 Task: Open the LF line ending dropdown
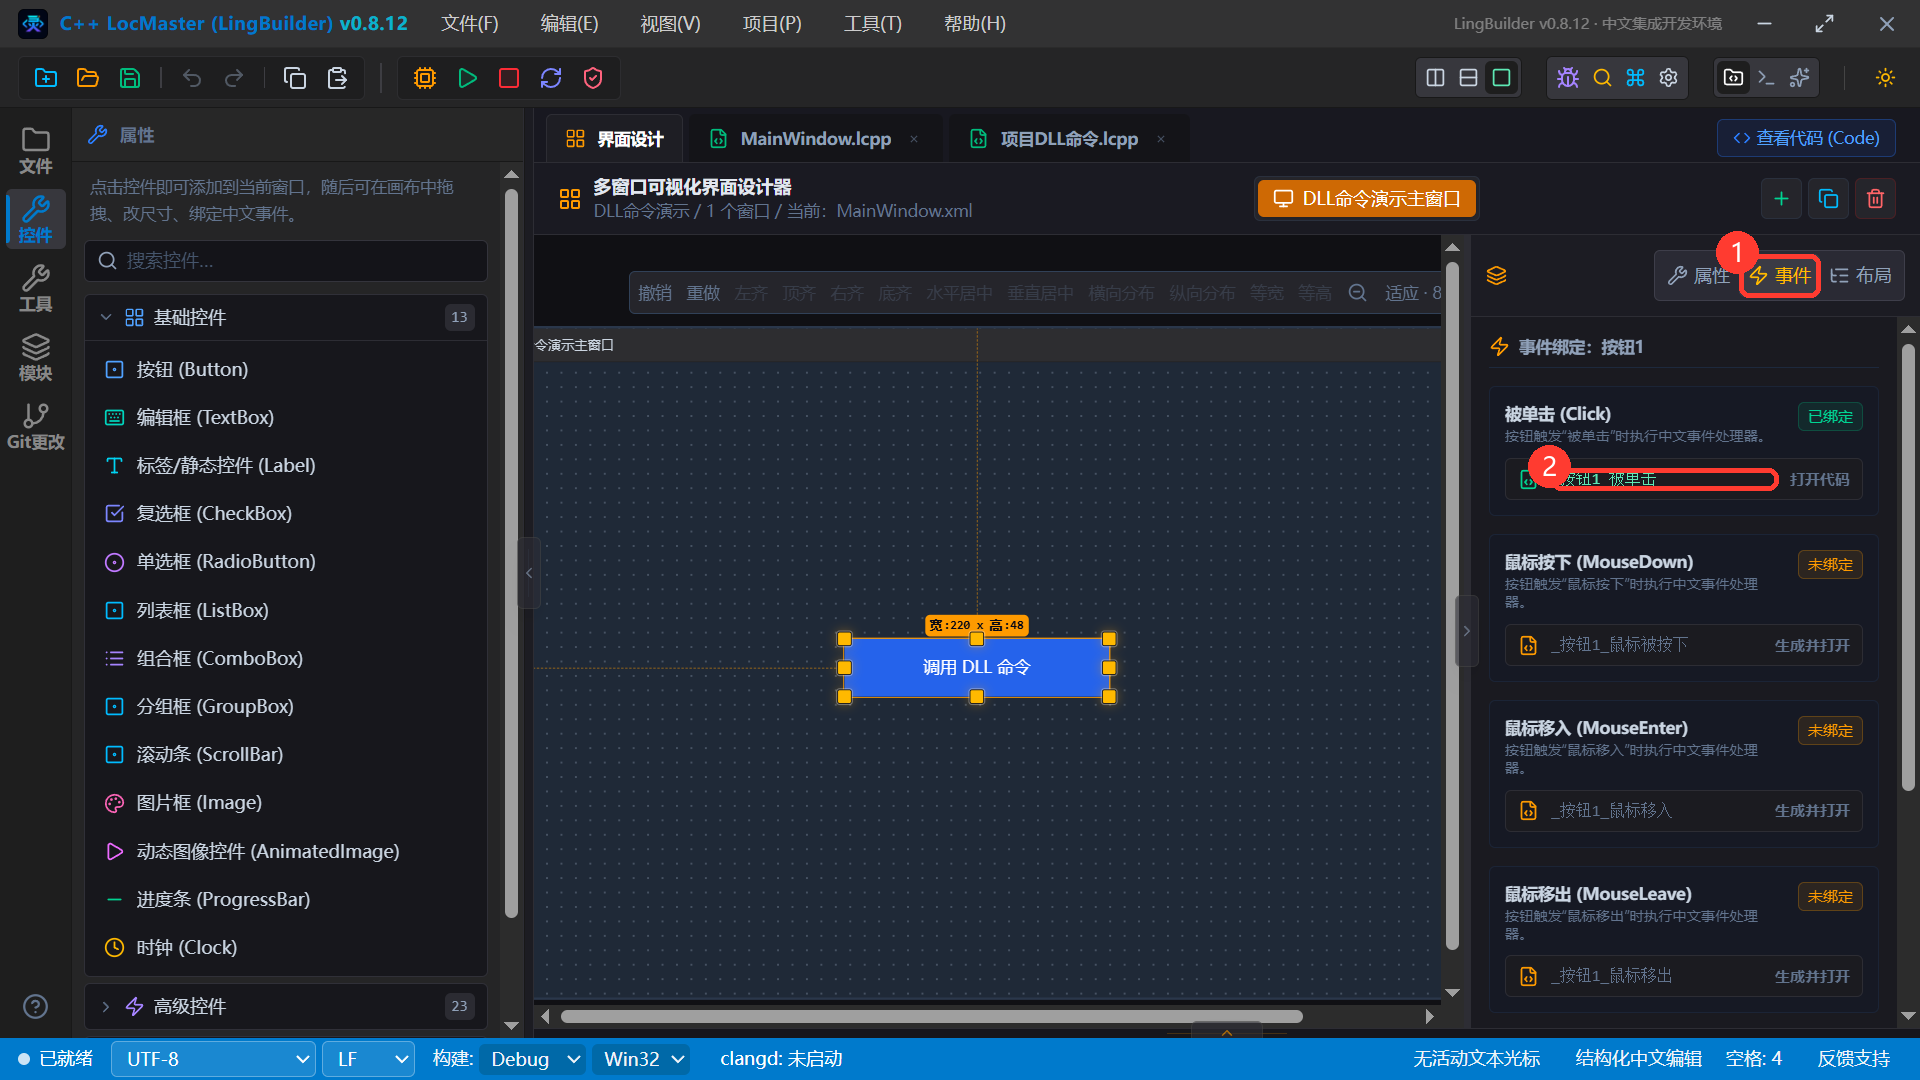pos(369,1059)
